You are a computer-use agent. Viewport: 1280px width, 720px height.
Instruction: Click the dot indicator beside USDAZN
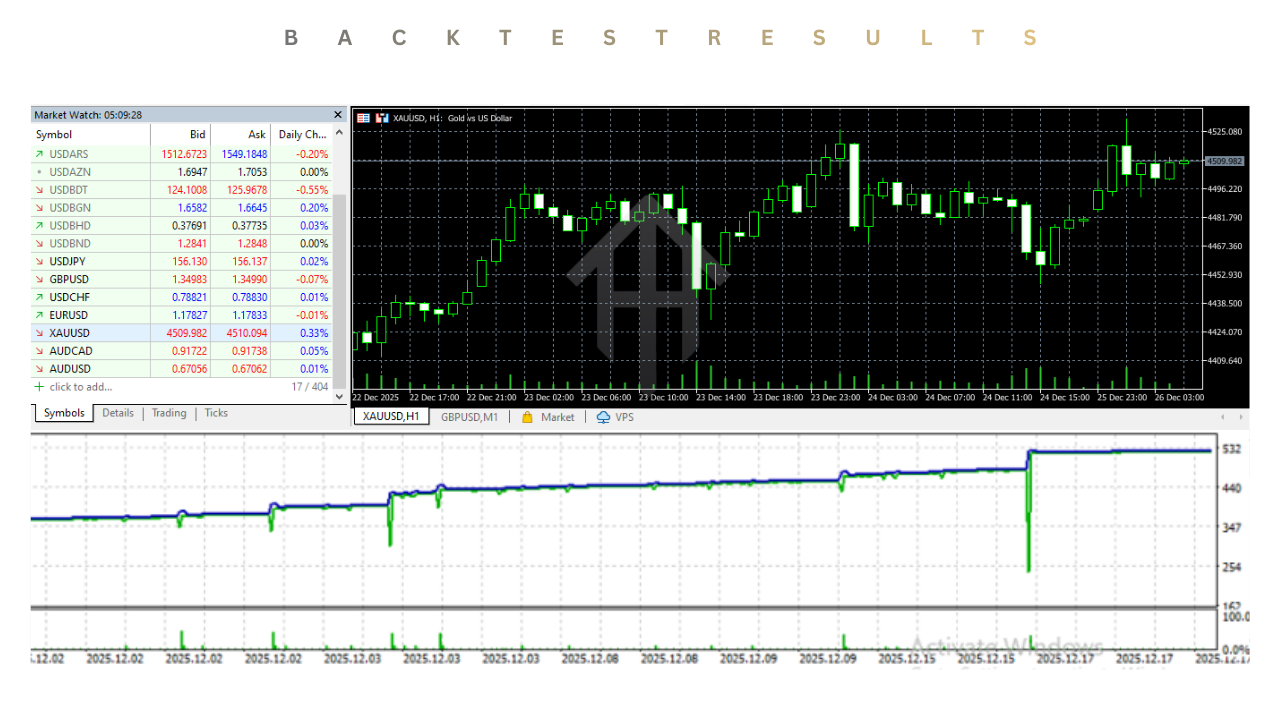point(38,171)
